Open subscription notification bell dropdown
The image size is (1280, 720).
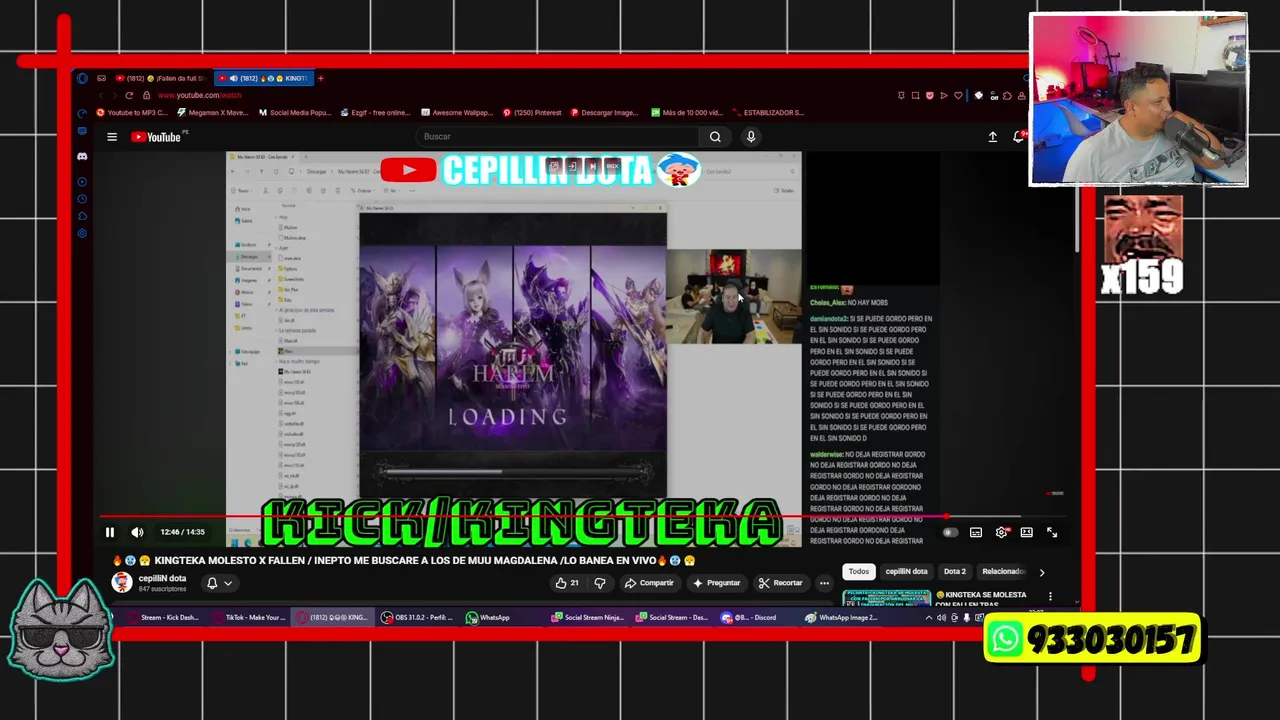pyautogui.click(x=219, y=583)
